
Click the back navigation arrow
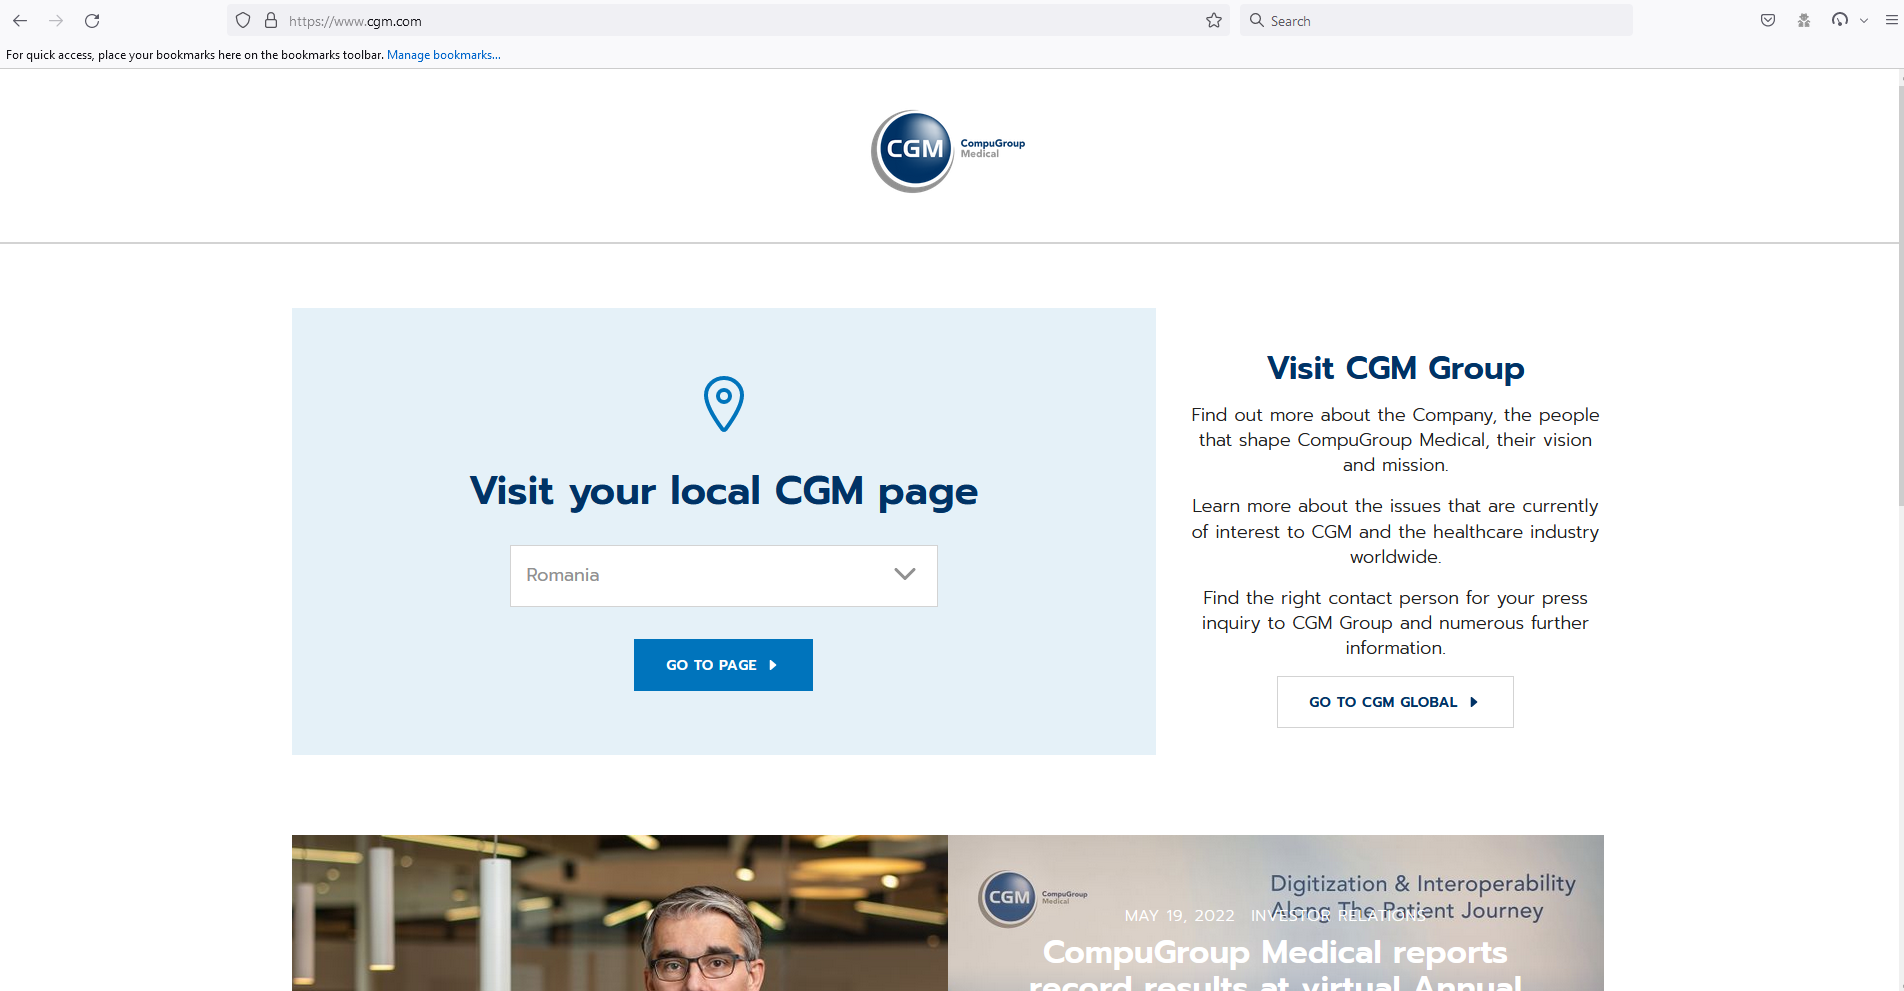pos(20,20)
